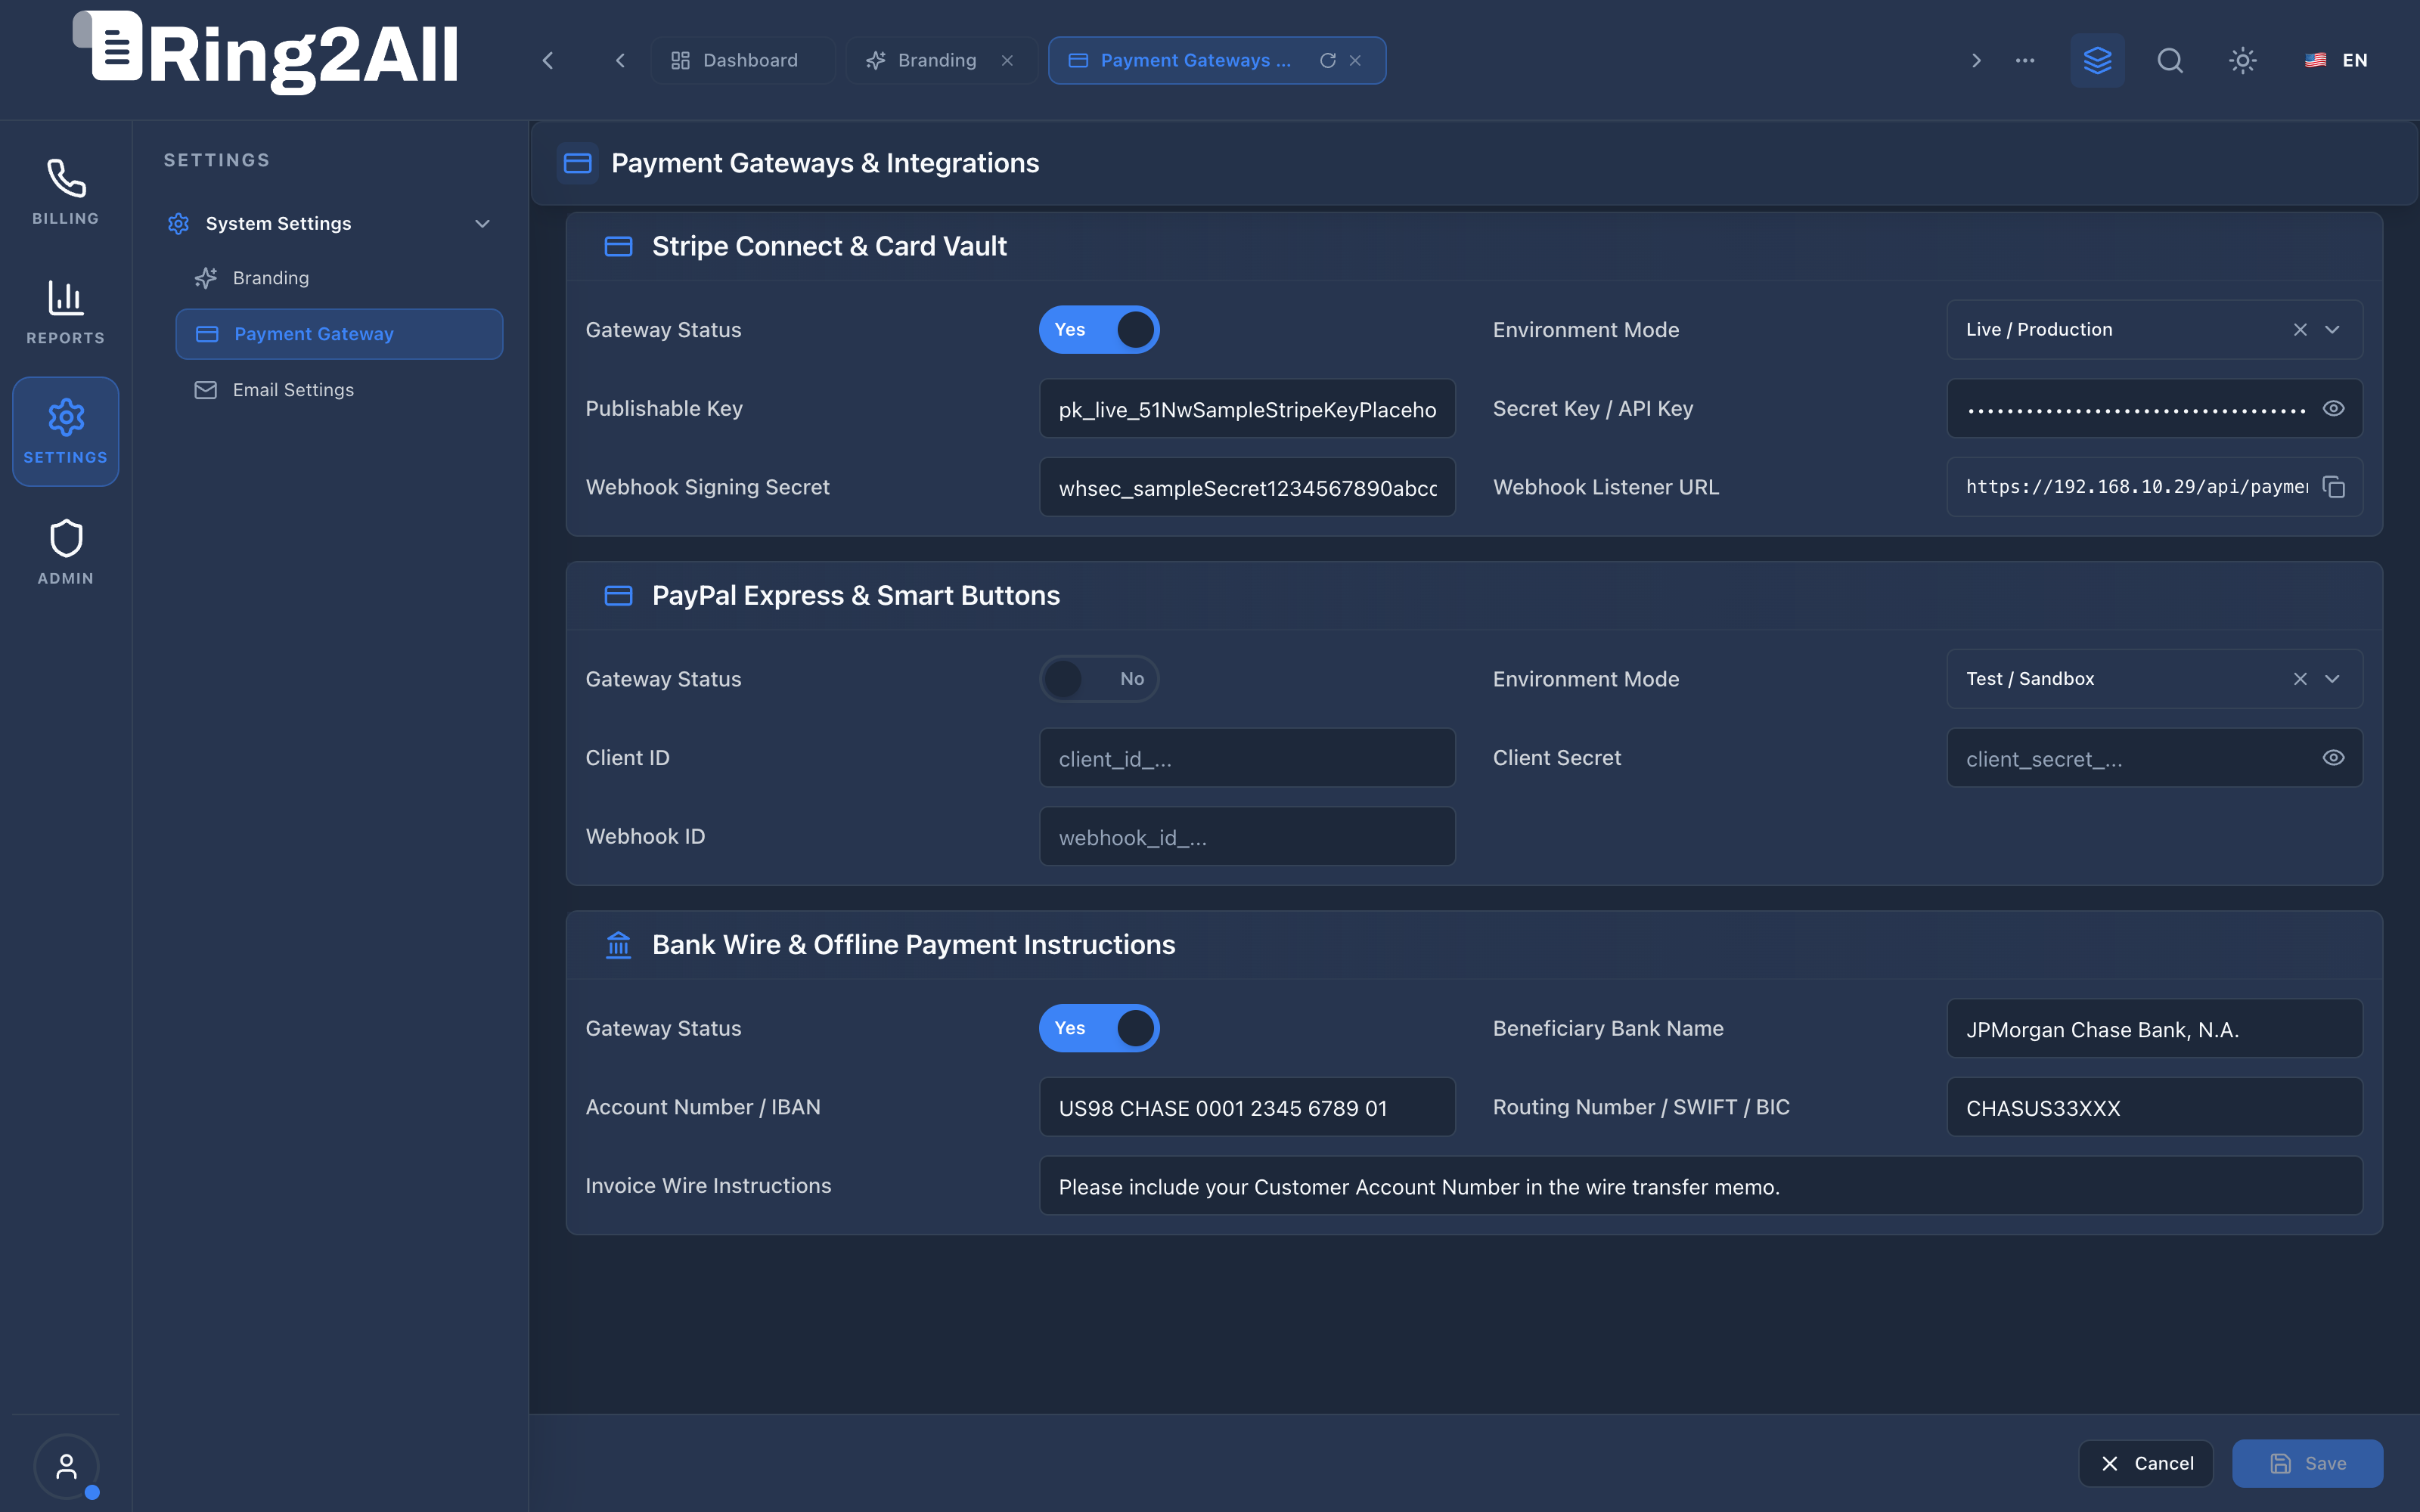Select Payment Gateway menu item

(x=338, y=334)
